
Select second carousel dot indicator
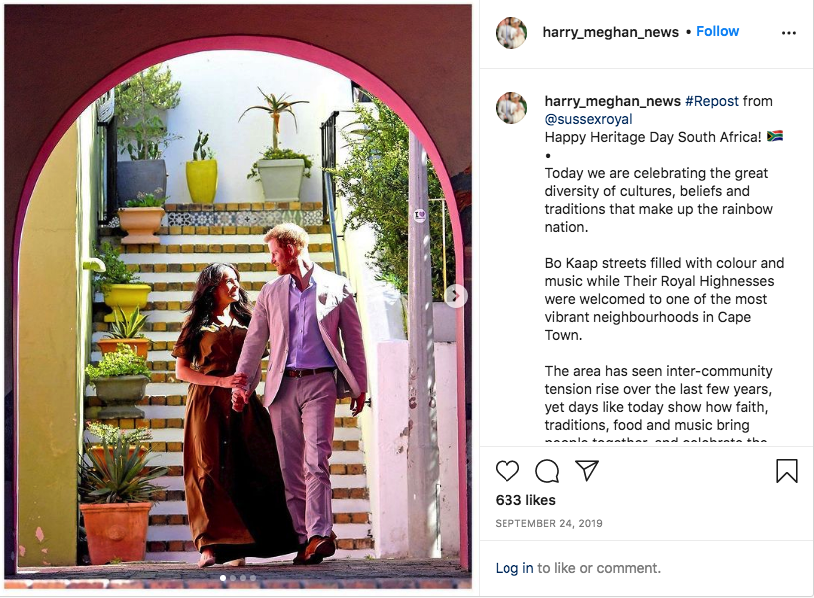pos(233,578)
